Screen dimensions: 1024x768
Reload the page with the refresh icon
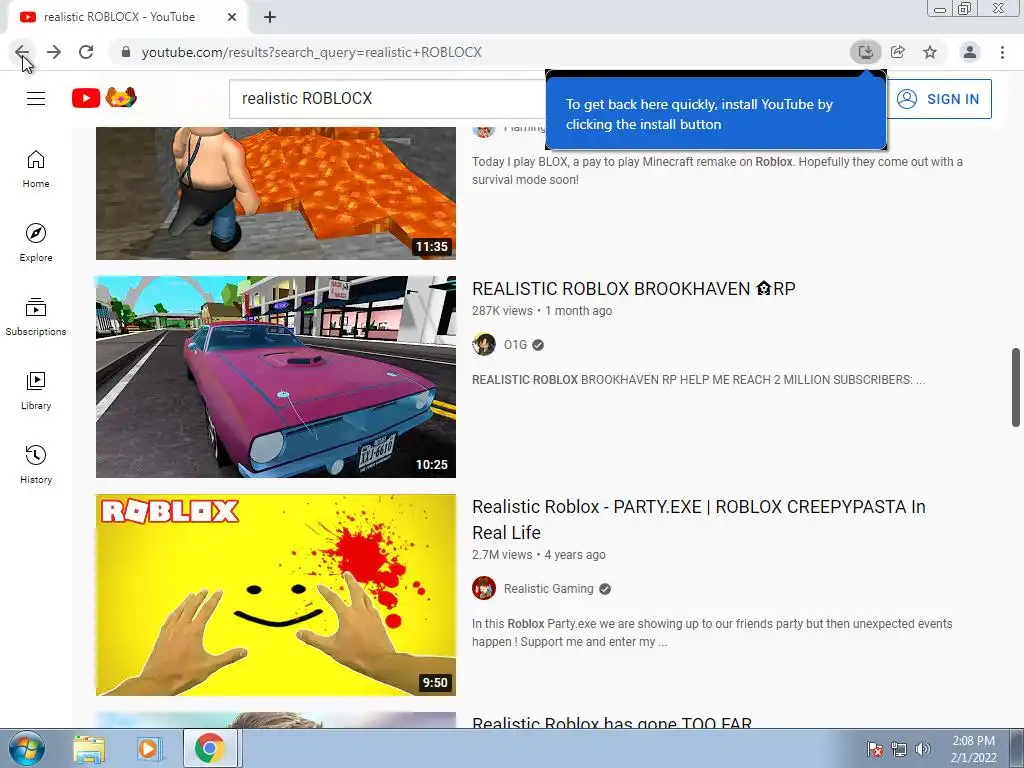[86, 52]
